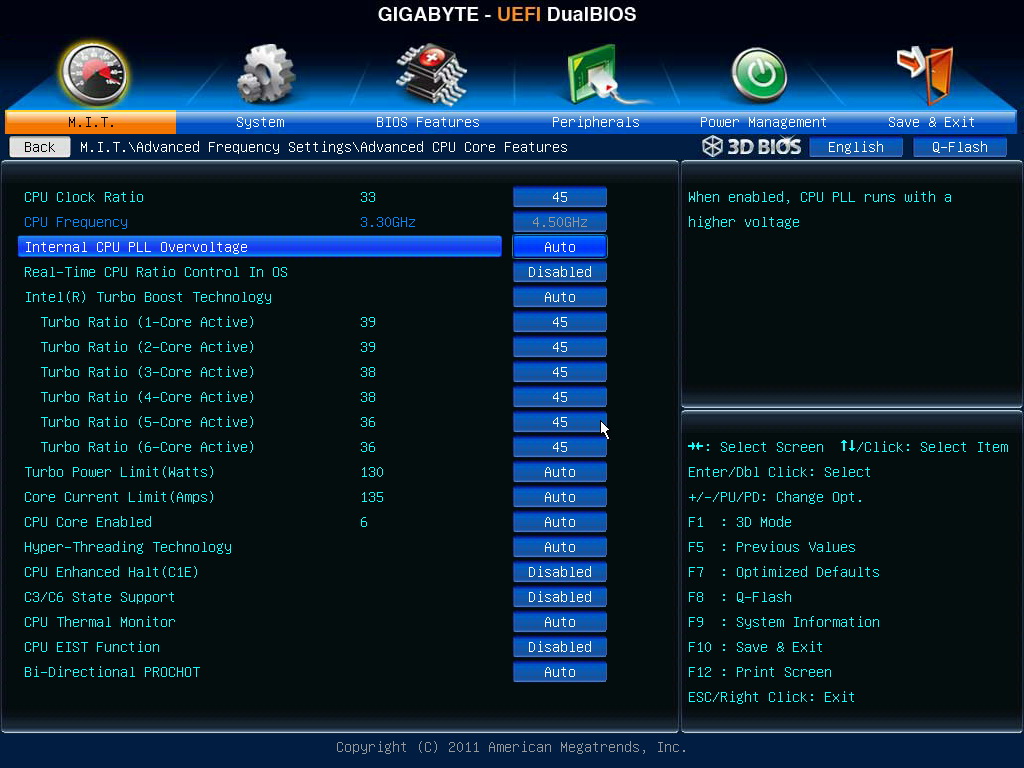Select CPU EIST Function label
Image resolution: width=1024 pixels, height=768 pixels.
point(91,647)
